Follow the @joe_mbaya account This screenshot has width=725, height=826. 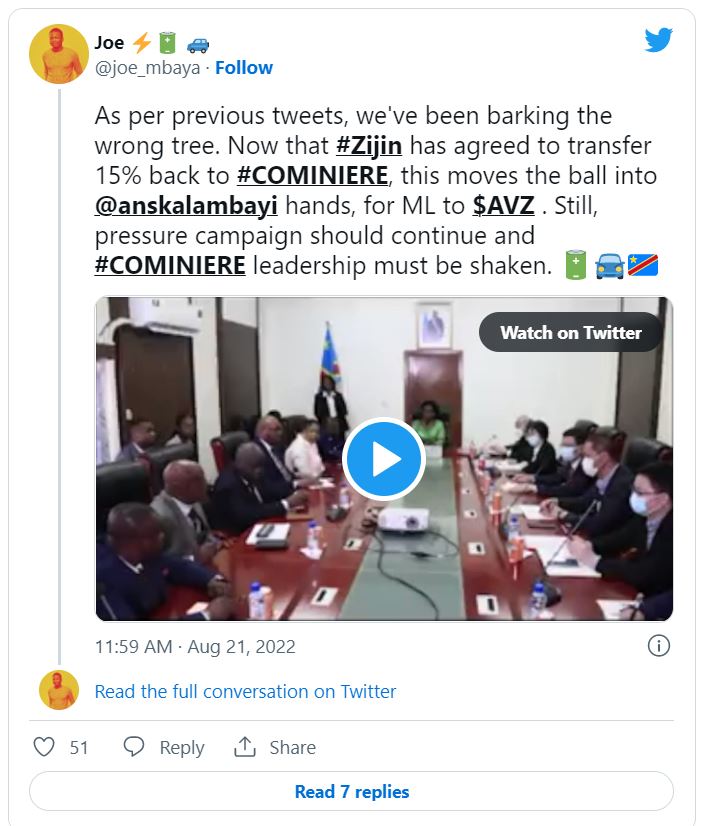click(244, 68)
